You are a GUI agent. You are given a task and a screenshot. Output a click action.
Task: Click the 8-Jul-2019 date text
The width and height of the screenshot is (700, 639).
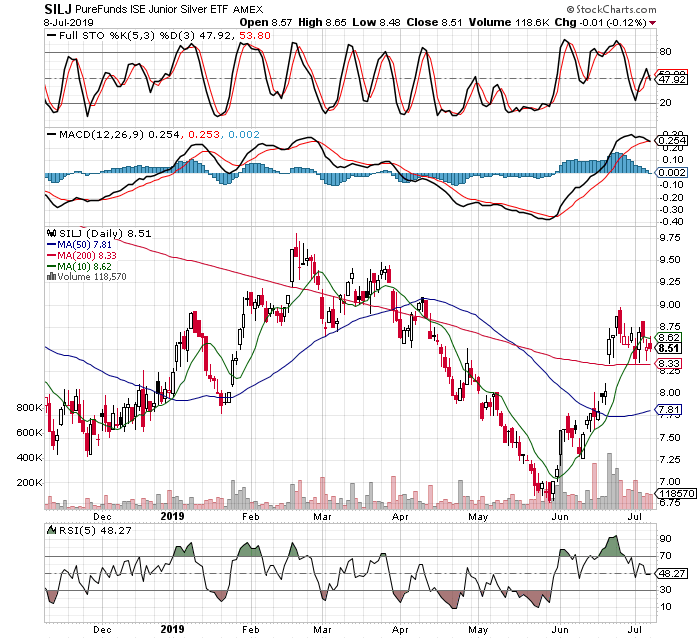coord(69,22)
